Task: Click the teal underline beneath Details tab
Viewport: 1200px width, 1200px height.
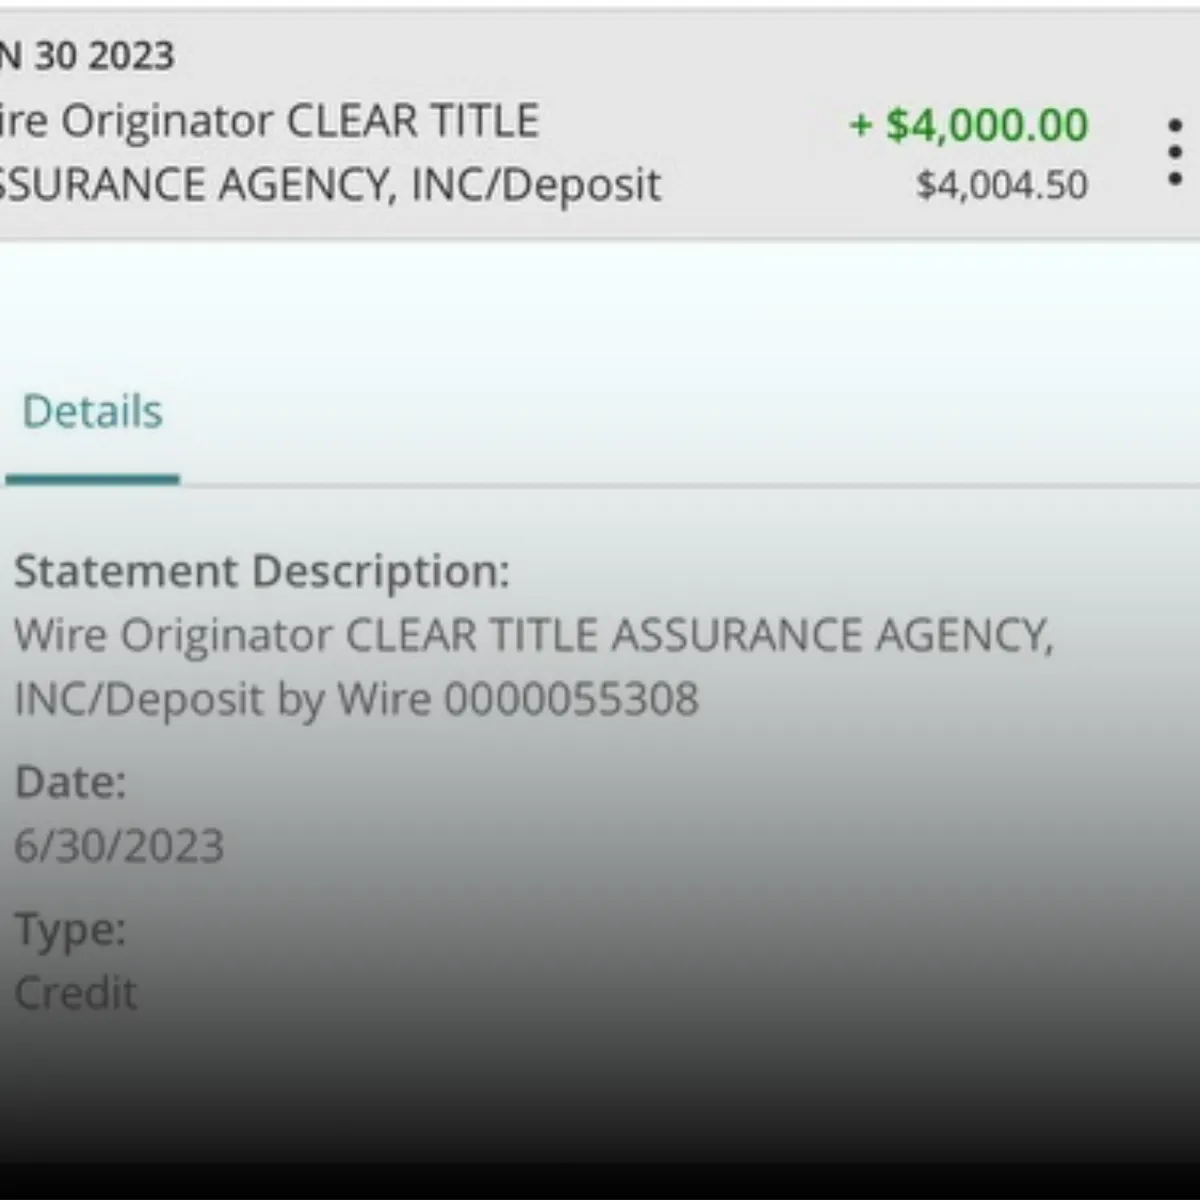Action: [92, 480]
